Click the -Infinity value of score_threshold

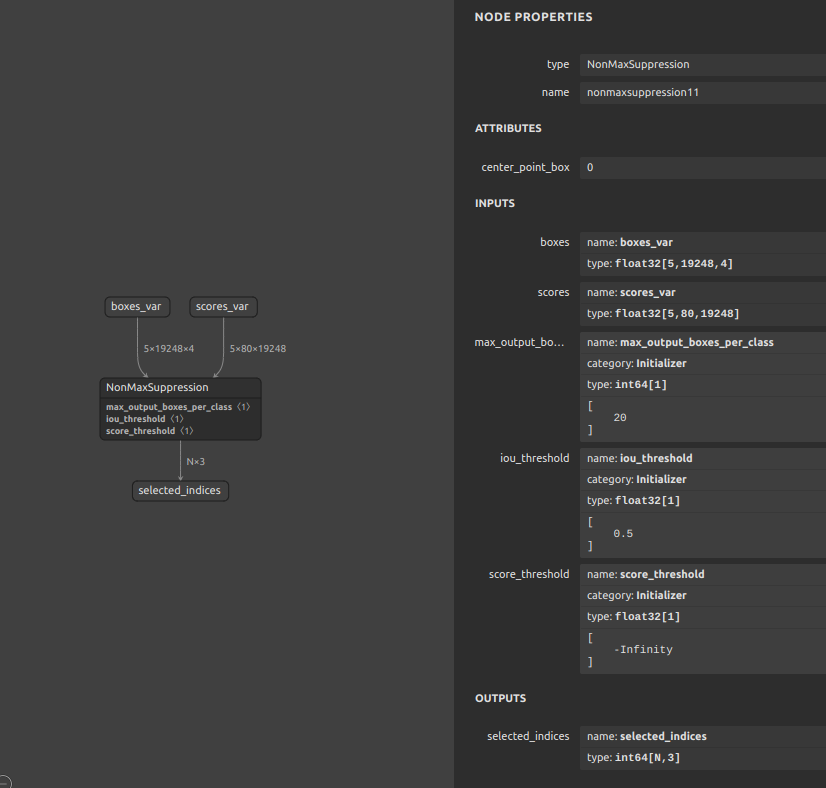pos(643,649)
